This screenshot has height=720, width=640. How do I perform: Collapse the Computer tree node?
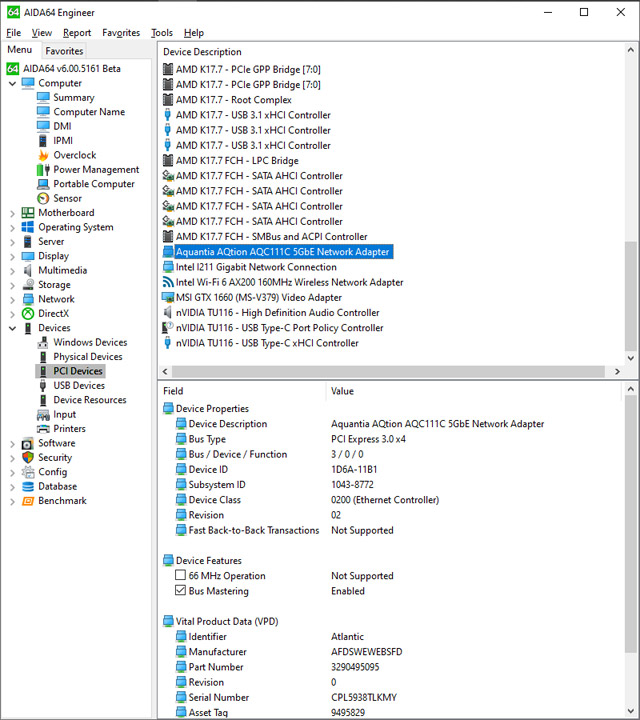pyautogui.click(x=12, y=84)
